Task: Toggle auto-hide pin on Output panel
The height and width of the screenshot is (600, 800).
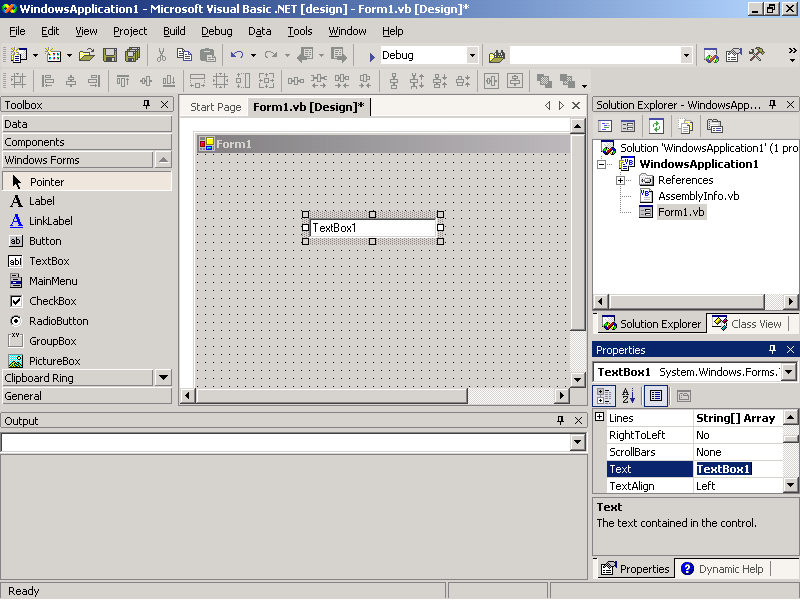Action: (560, 420)
